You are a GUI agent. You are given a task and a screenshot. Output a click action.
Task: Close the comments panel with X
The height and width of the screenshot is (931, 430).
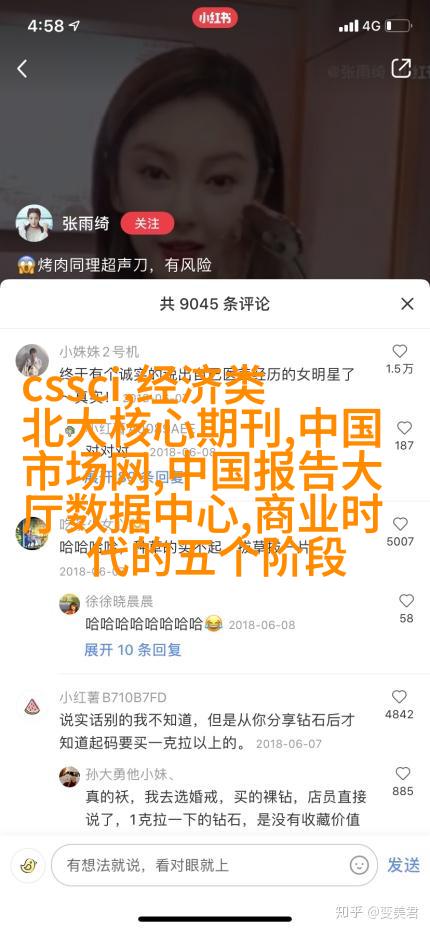click(x=407, y=304)
